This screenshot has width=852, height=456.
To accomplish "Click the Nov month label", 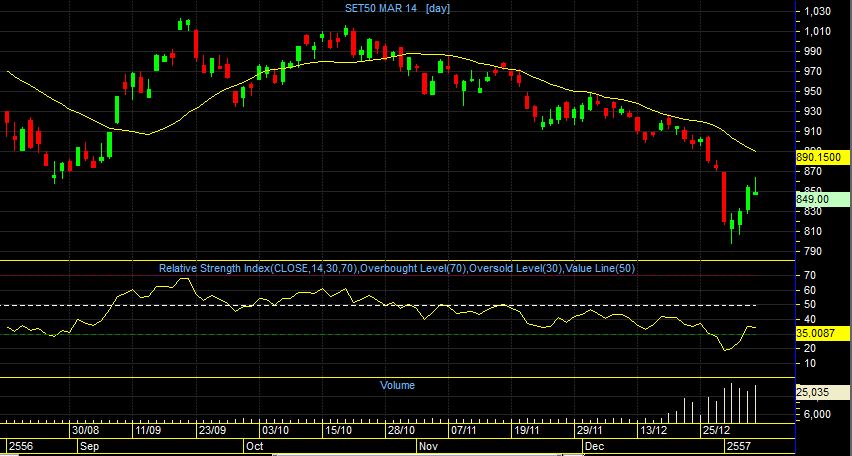I will [x=428, y=446].
